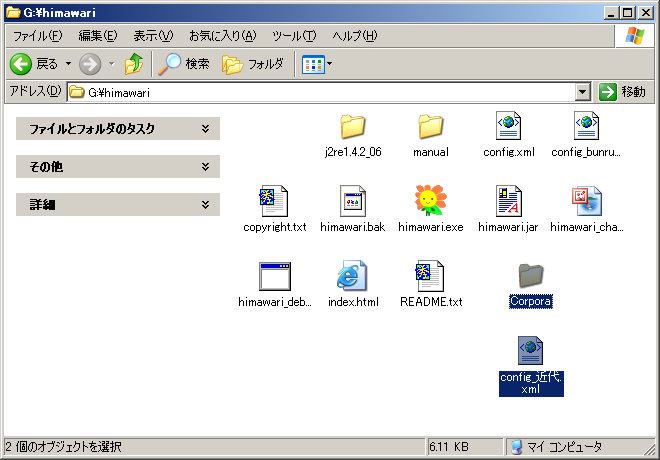Expand the 詳細 panel
The width and height of the screenshot is (660, 460).
[x=204, y=205]
